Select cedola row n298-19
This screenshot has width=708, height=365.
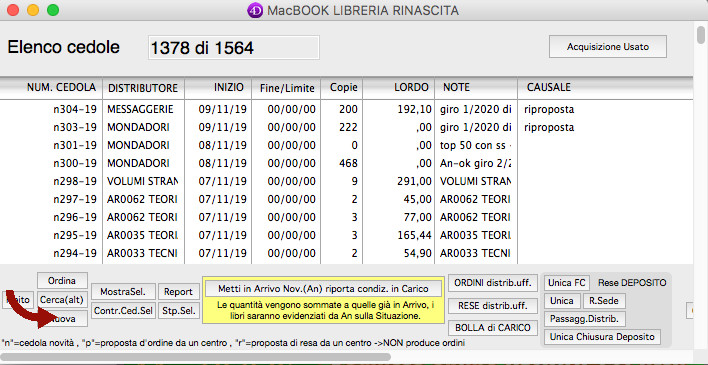[346, 181]
